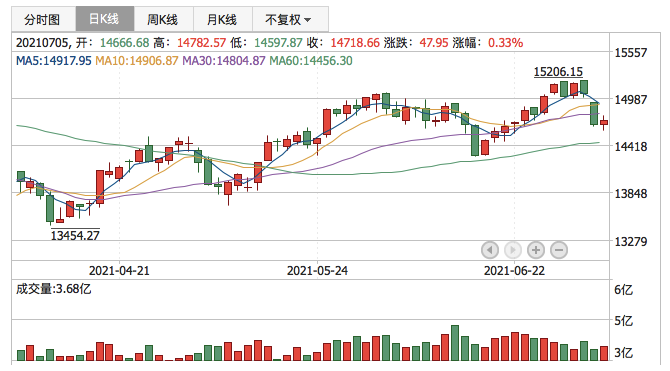Zoom out with the minus icon
The image size is (670, 371).
(559, 250)
